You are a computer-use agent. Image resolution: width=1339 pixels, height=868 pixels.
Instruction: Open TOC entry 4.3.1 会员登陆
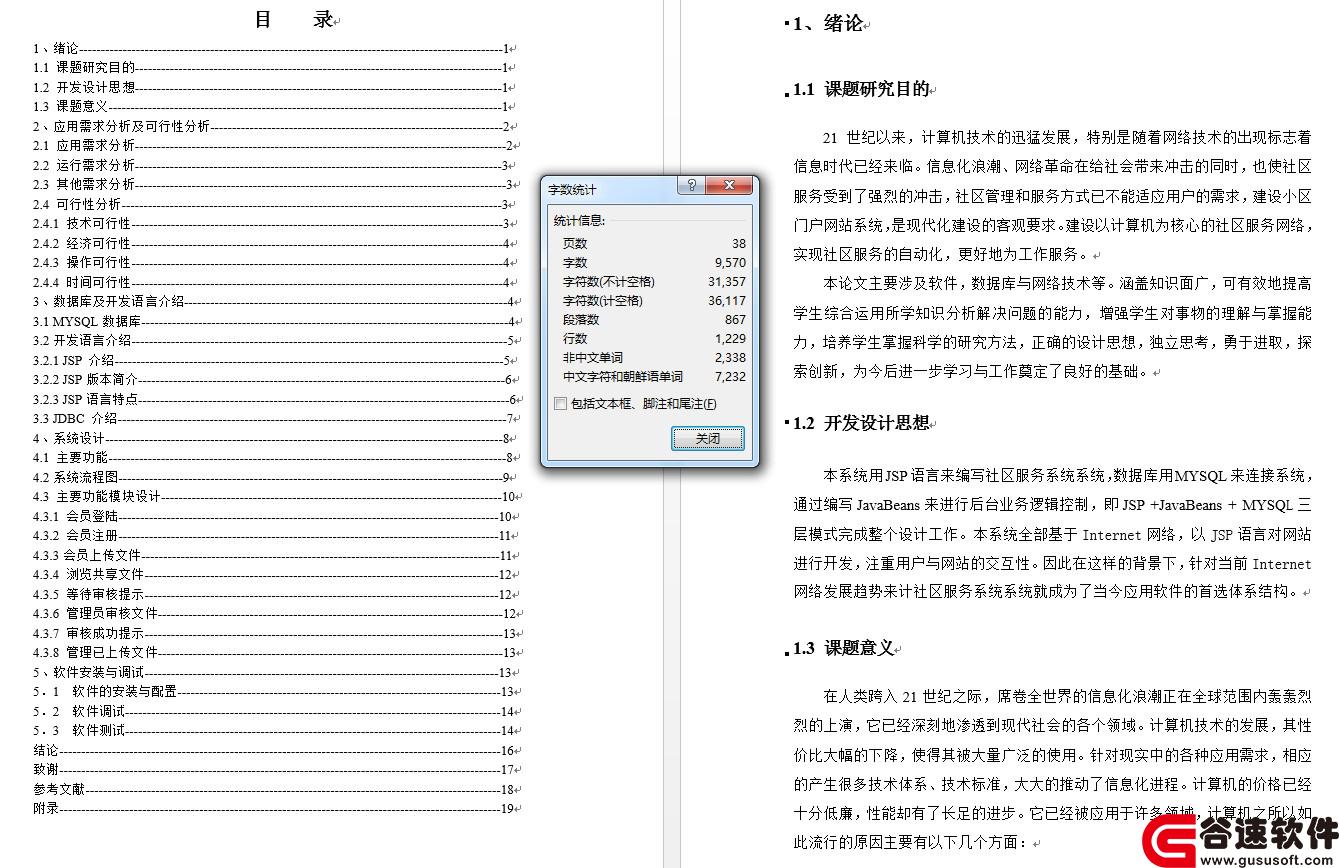(277, 517)
